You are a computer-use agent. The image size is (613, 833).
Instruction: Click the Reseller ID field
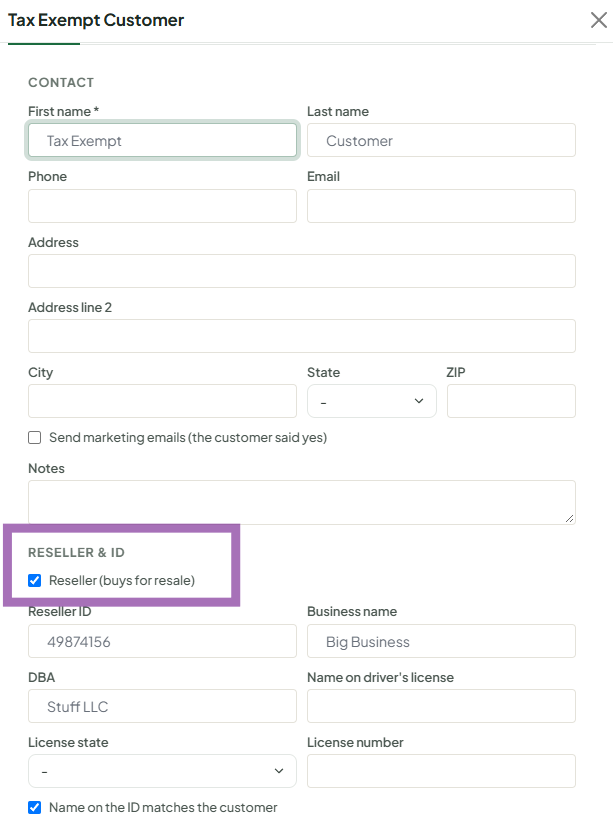point(163,641)
